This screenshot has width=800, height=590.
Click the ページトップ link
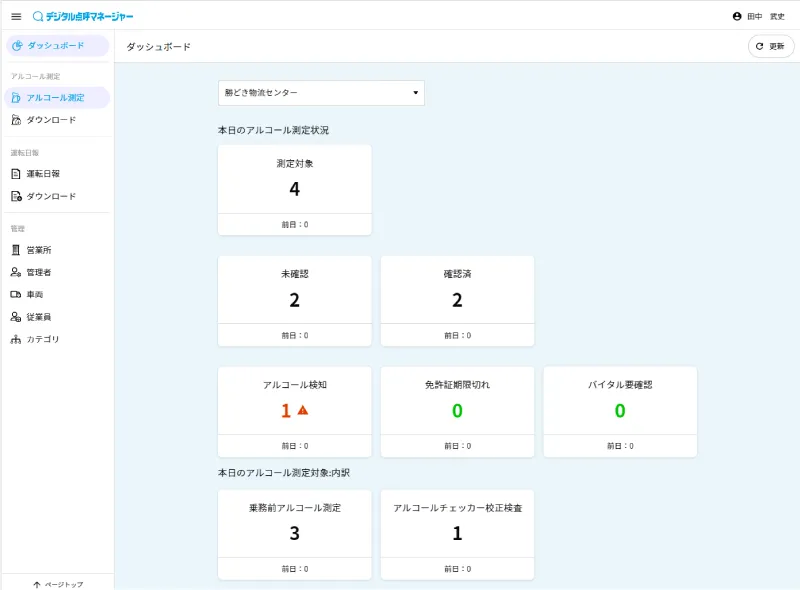coord(58,584)
